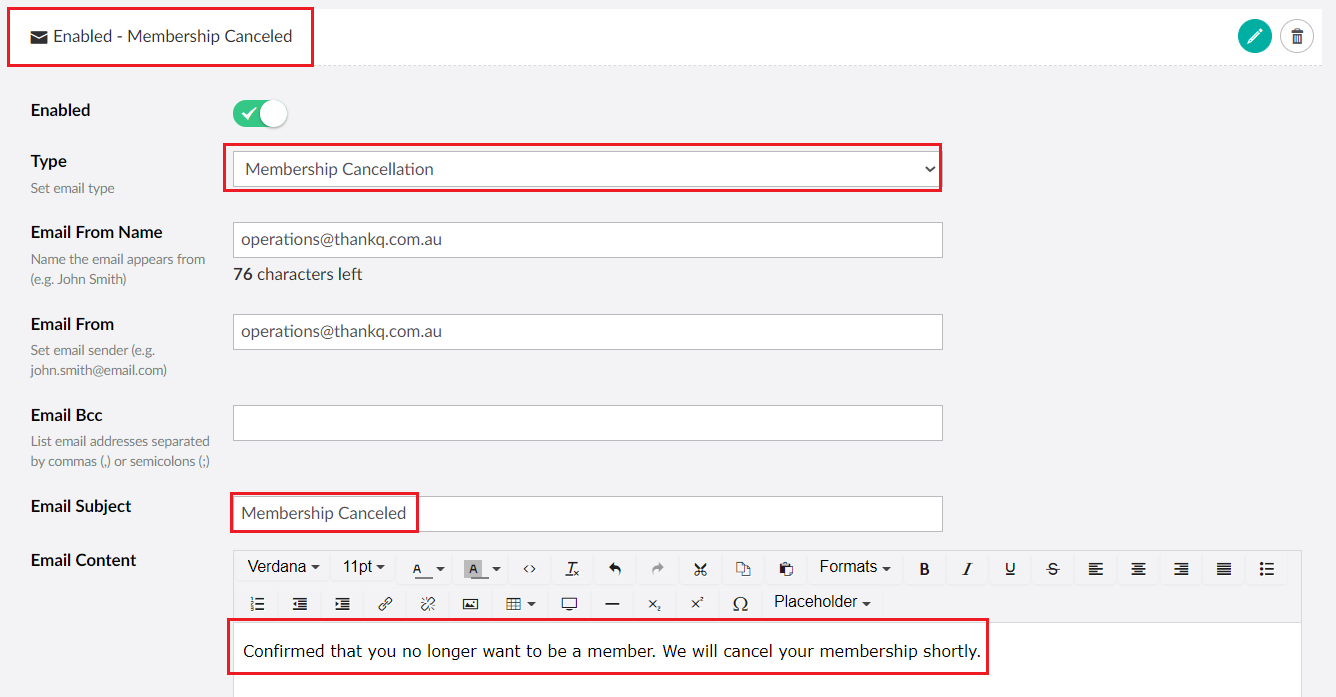This screenshot has width=1336, height=697.
Task: Open the insert image tool
Action: click(x=470, y=603)
